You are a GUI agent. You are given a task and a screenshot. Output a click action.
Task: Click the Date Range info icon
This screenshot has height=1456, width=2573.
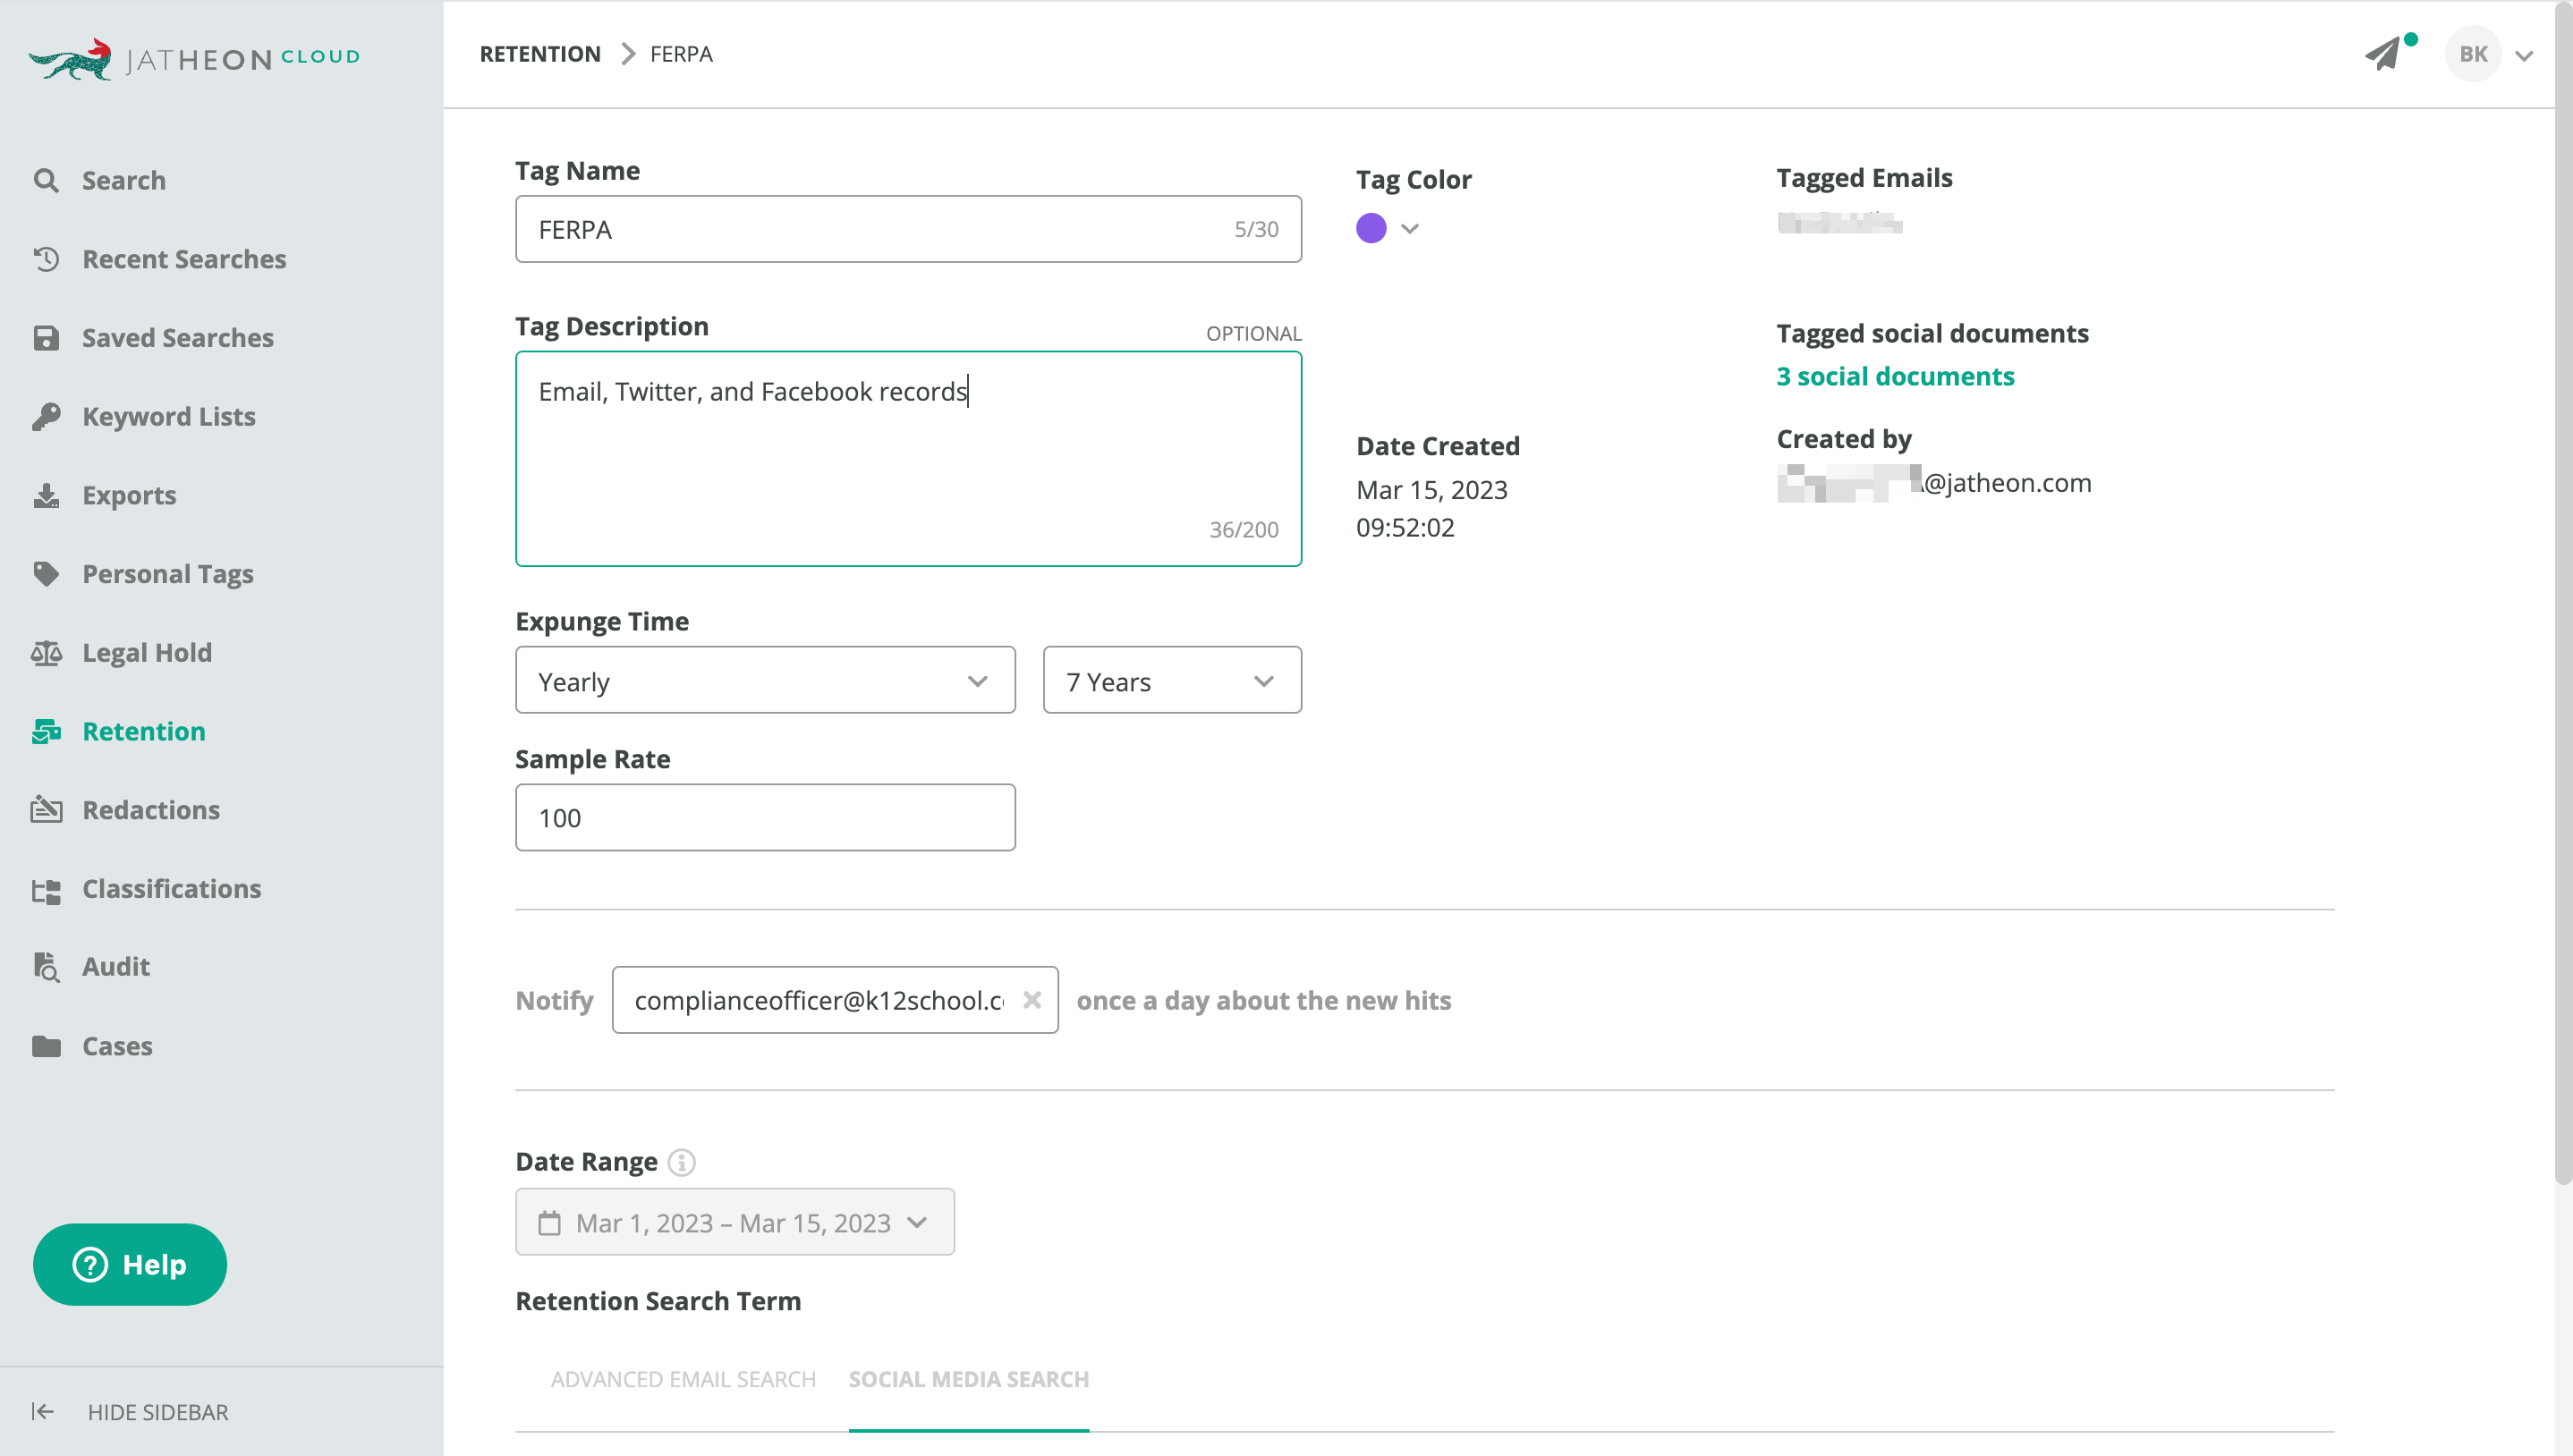pyautogui.click(x=681, y=1162)
